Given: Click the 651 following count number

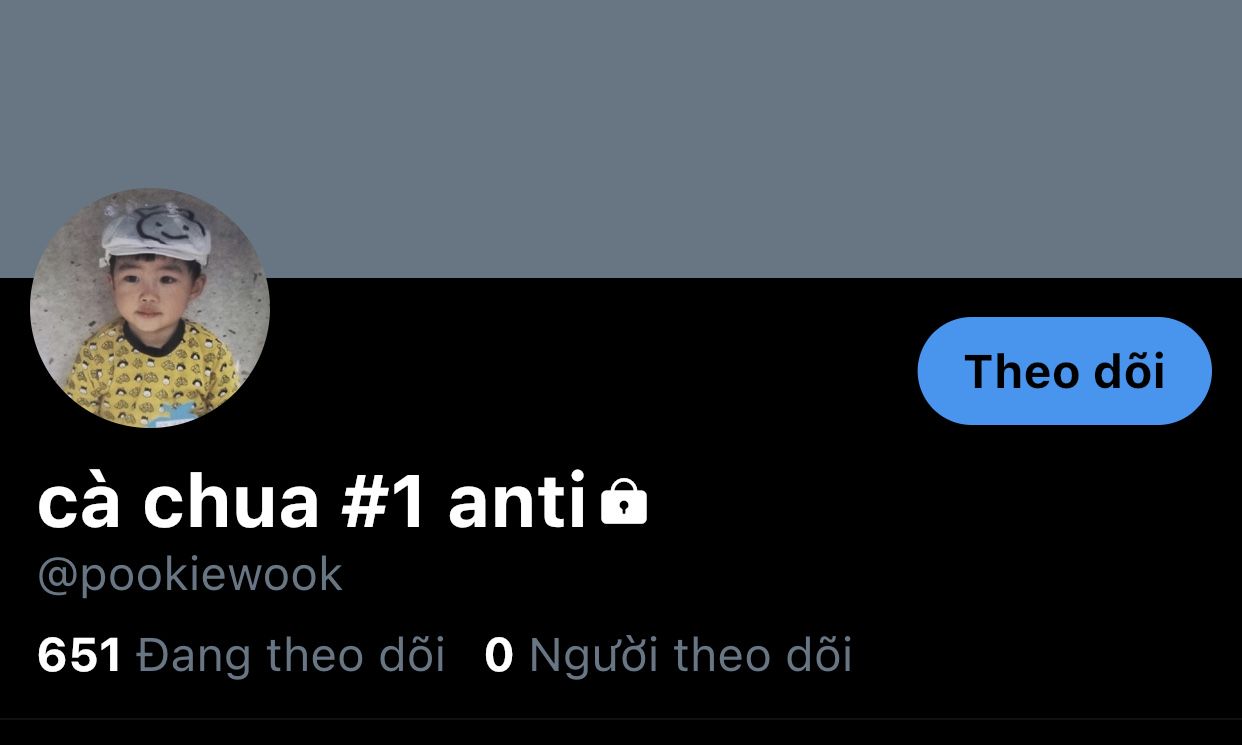Looking at the screenshot, I should pyautogui.click(x=79, y=656).
